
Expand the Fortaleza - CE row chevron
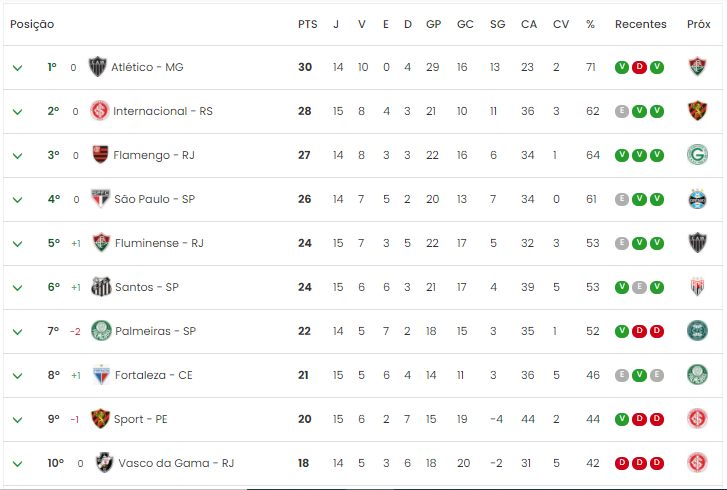click(x=17, y=376)
